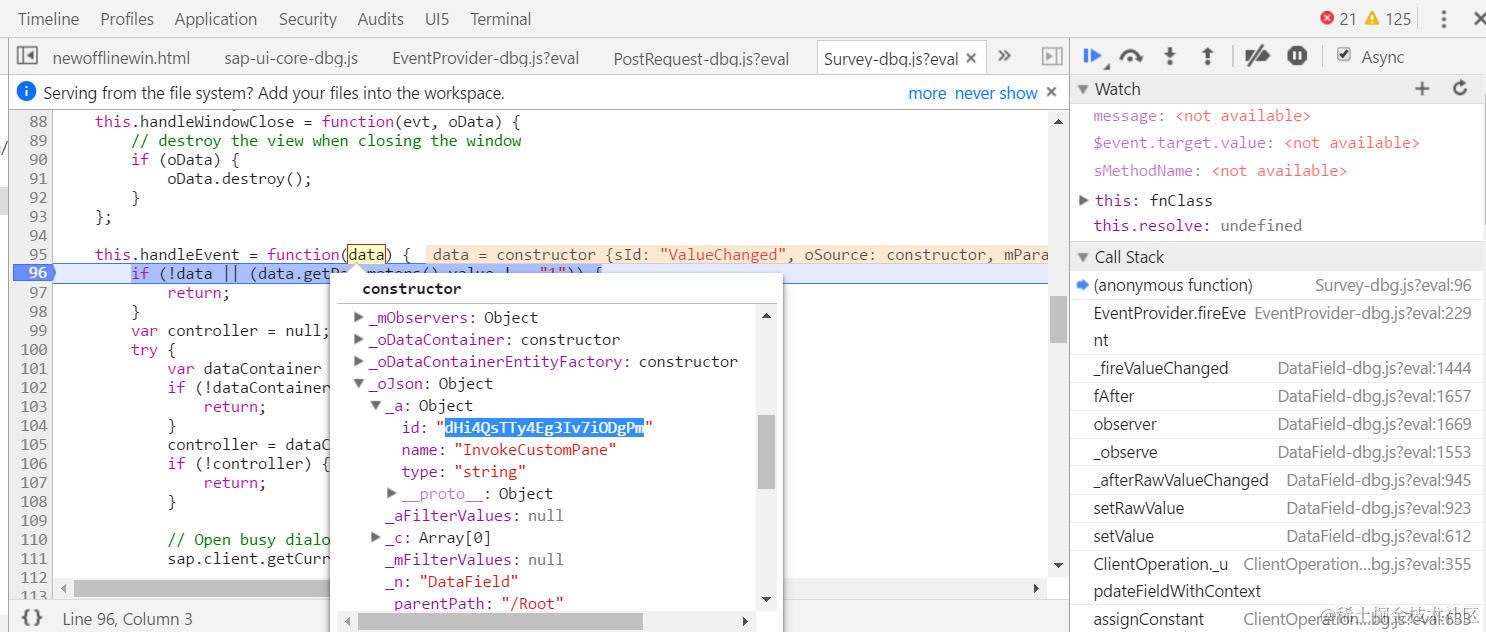Screen dimensions: 1486x632
Task: Select the (anonymous function) stack frame
Action: (1276, 285)
